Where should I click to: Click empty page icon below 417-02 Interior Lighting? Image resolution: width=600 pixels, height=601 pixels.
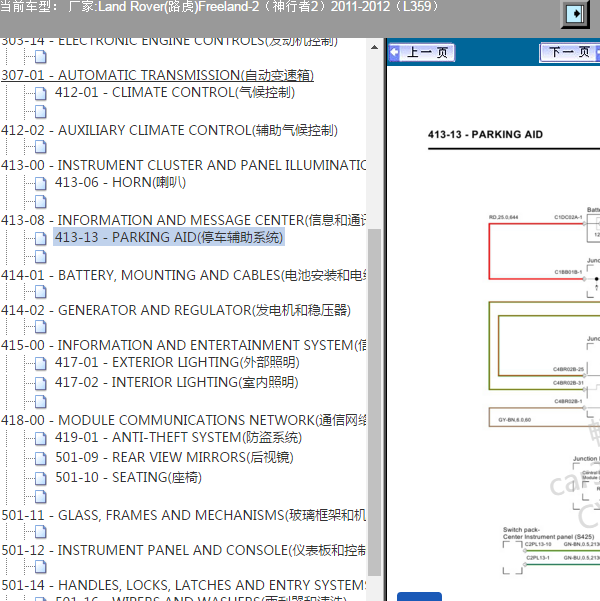[x=41, y=402]
